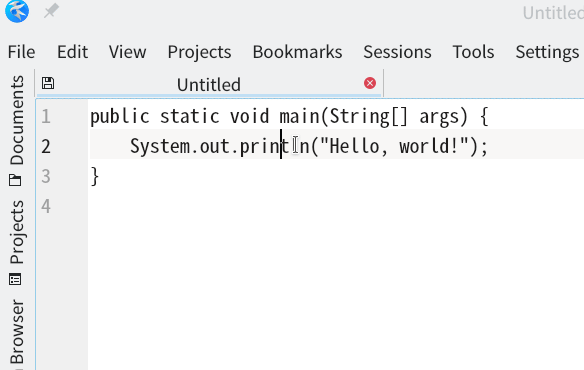The image size is (584, 370).
Task: Open the Documents sidebar panel
Action: coord(16,130)
